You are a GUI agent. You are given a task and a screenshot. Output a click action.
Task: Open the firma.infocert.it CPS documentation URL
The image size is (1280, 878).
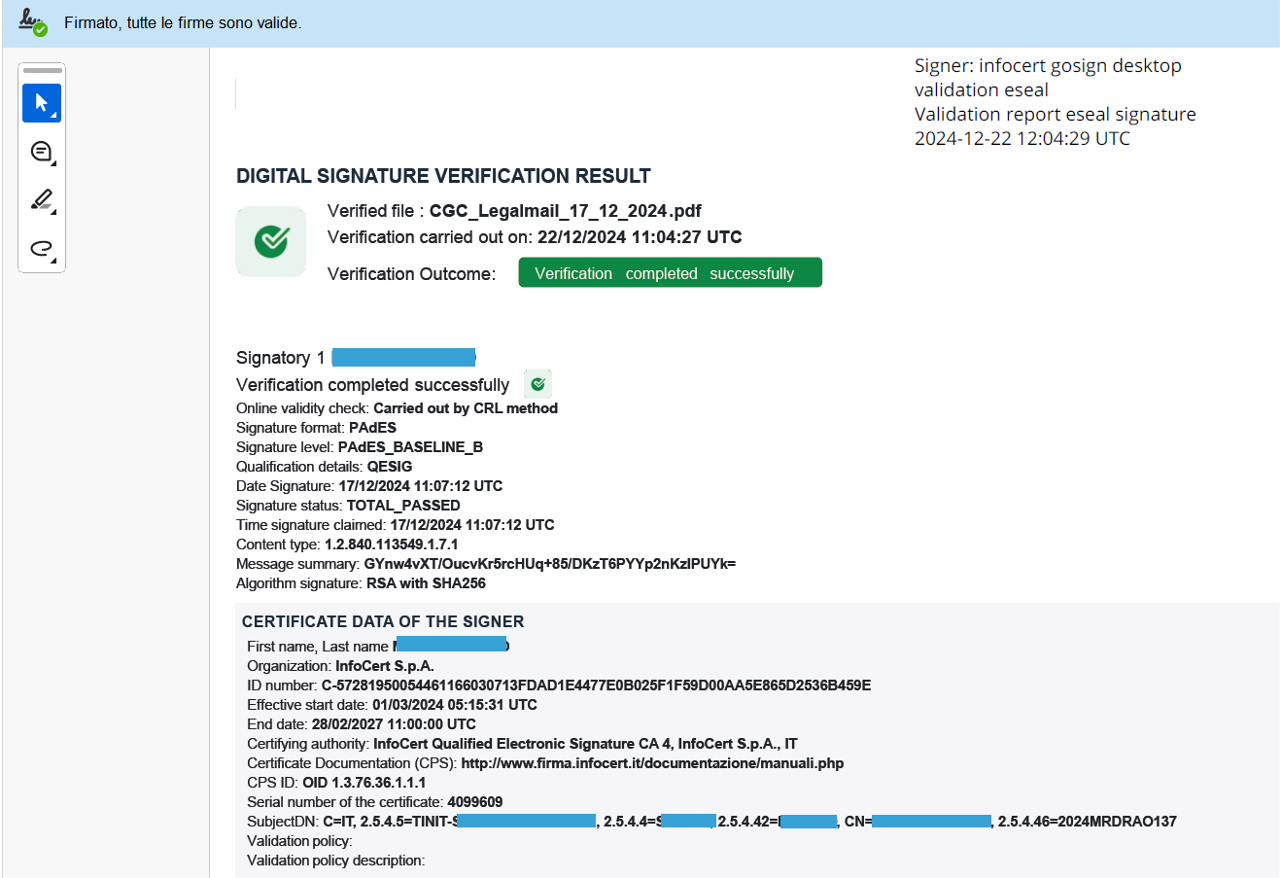point(652,763)
